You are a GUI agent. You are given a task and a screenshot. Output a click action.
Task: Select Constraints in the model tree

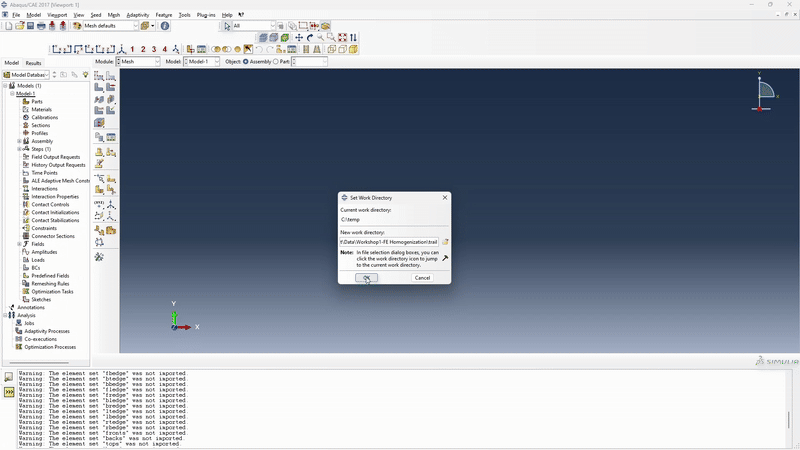44,228
